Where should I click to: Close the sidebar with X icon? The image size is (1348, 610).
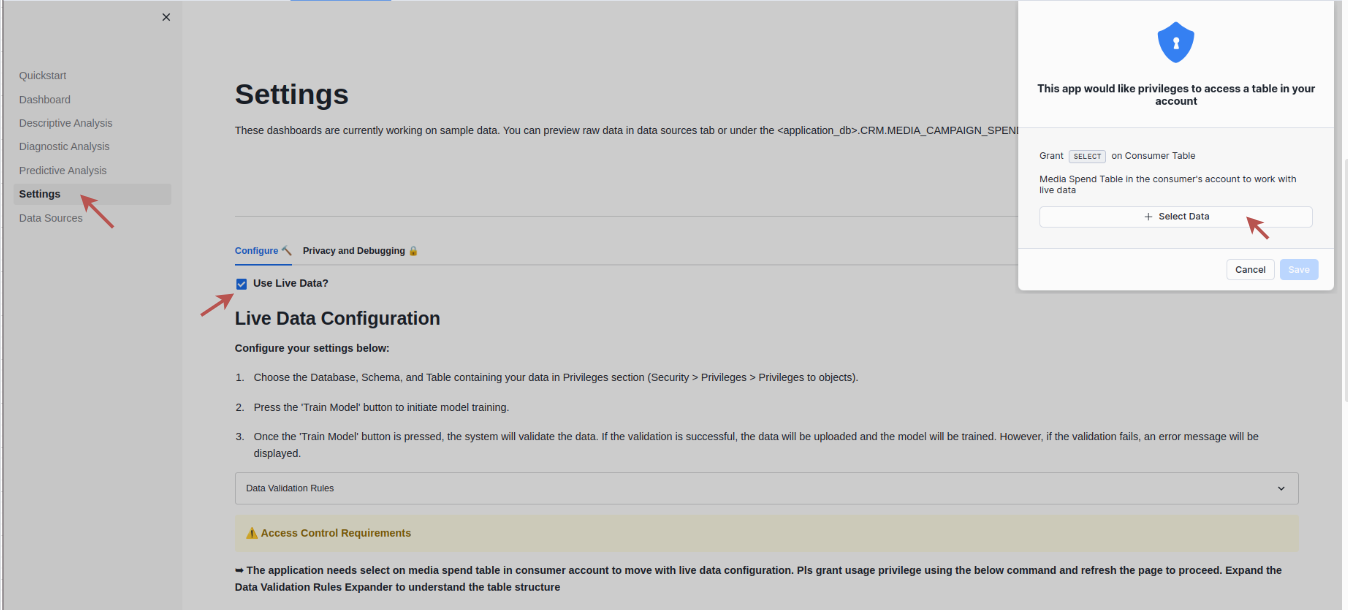(166, 17)
